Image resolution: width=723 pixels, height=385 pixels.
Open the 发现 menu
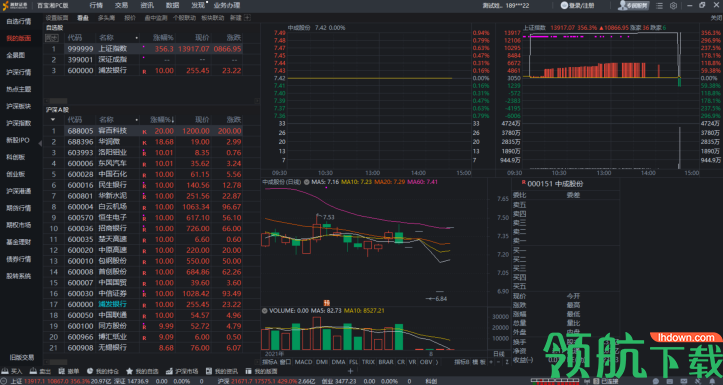pyautogui.click(x=198, y=6)
